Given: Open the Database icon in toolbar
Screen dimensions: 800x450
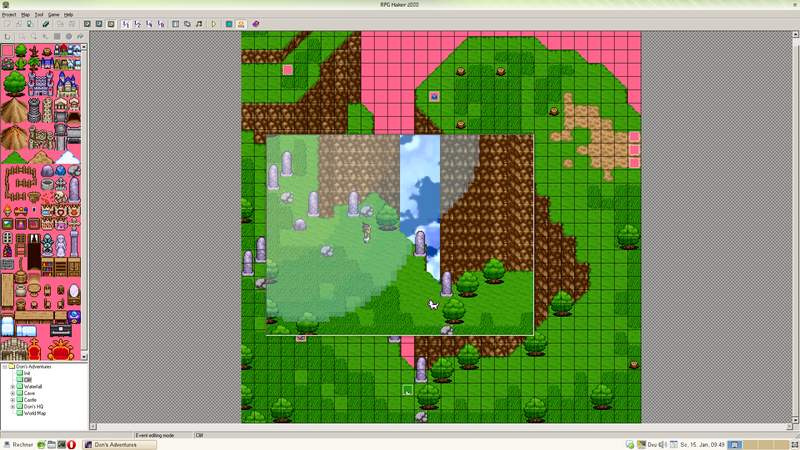Looking at the screenshot, I should [x=175, y=24].
